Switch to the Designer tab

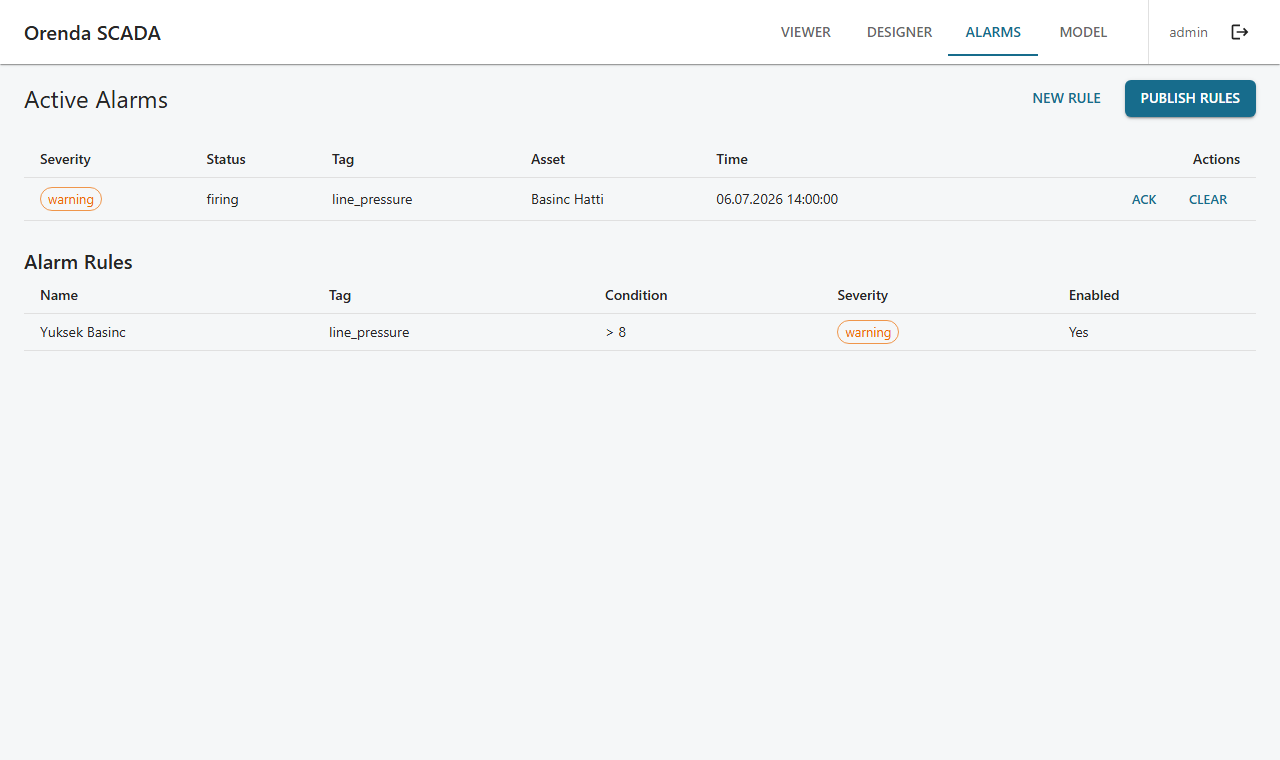[899, 32]
